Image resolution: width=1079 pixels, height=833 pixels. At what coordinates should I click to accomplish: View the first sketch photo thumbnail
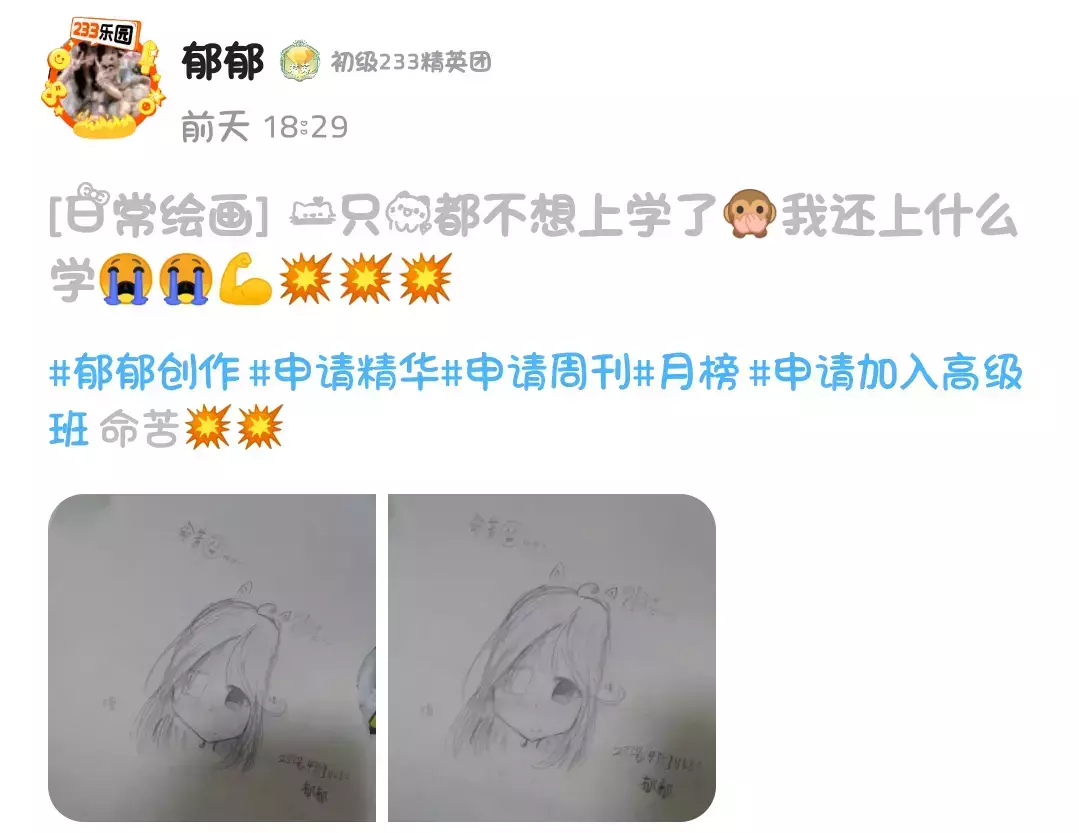point(212,658)
